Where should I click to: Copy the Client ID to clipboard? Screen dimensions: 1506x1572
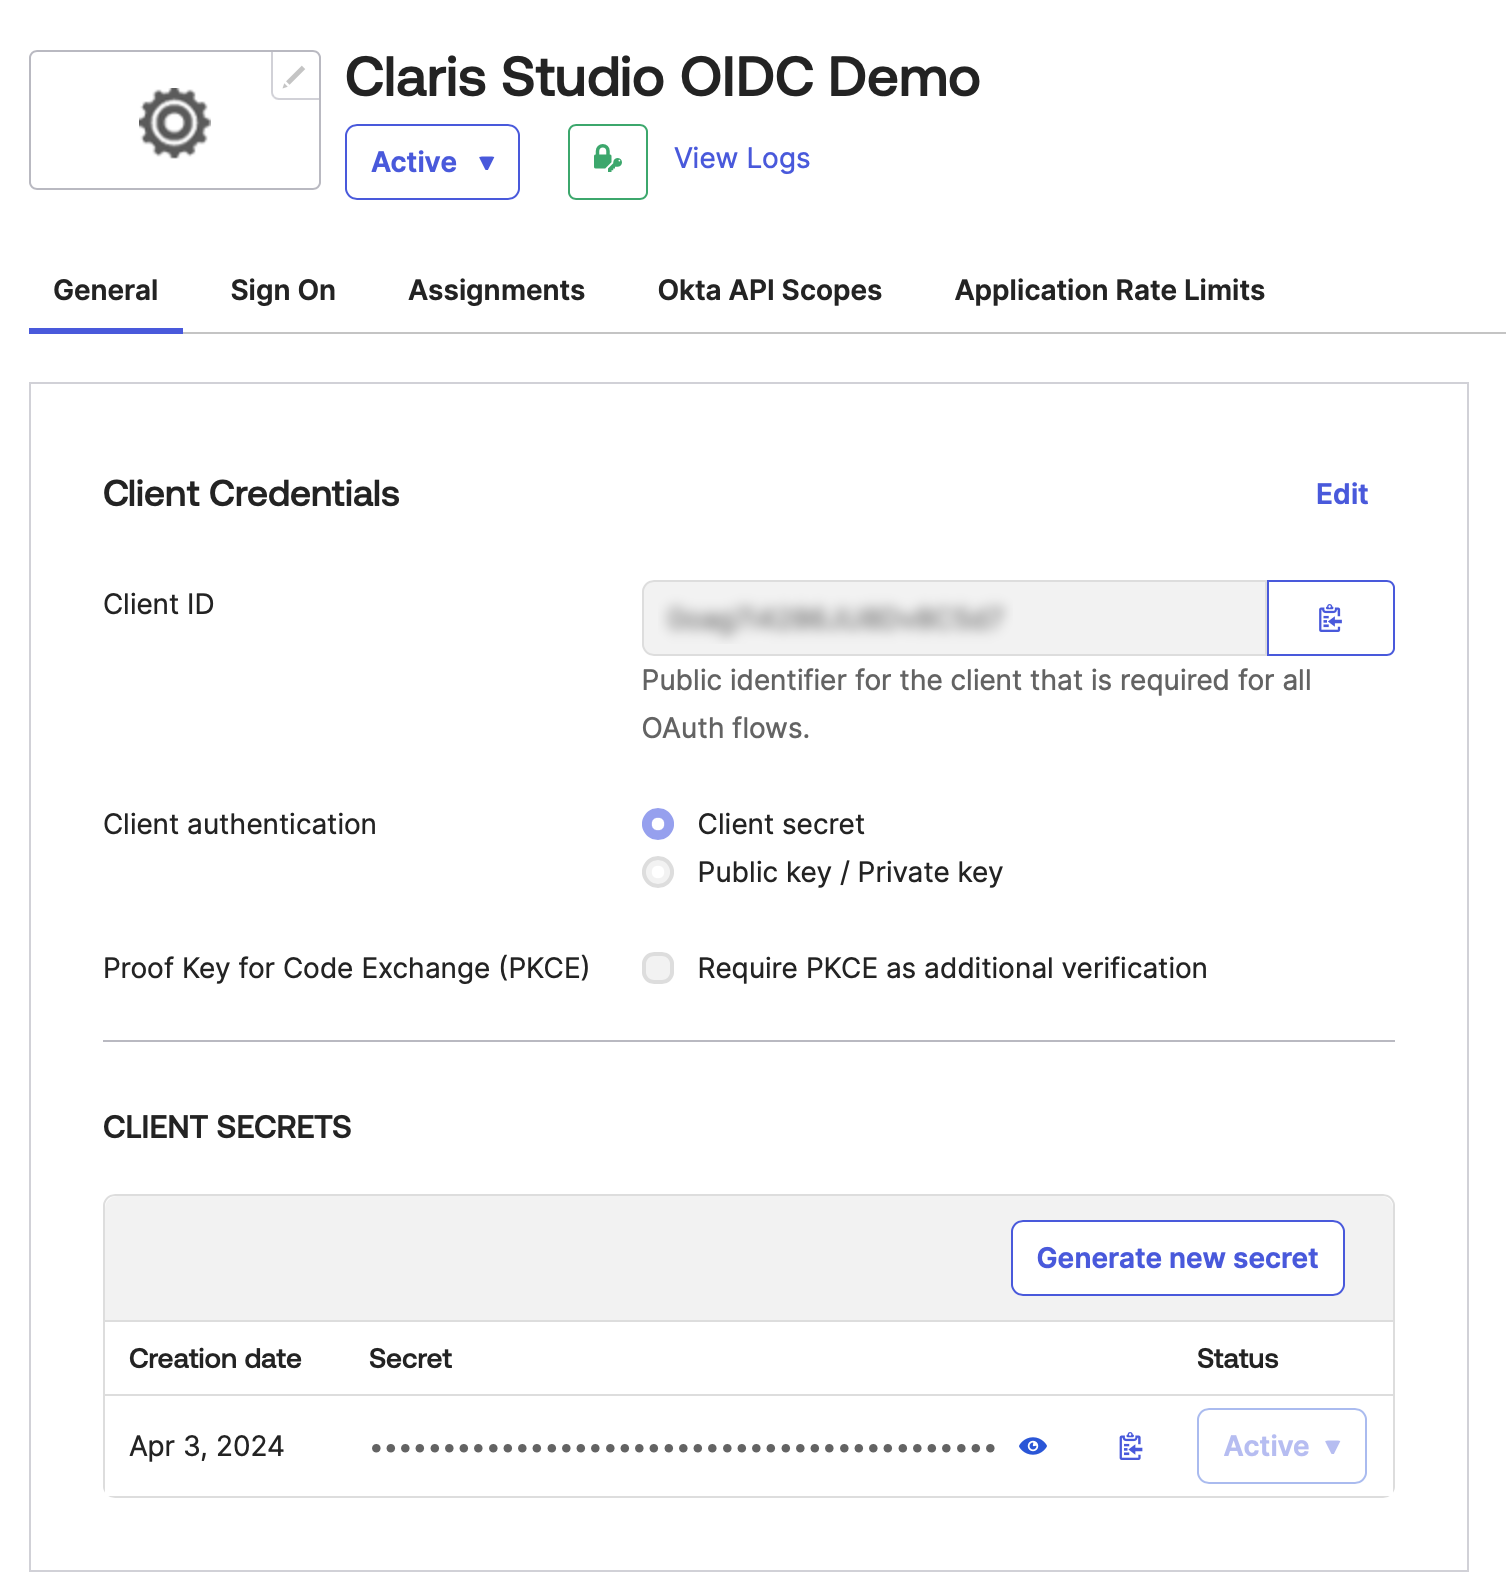[x=1329, y=618]
